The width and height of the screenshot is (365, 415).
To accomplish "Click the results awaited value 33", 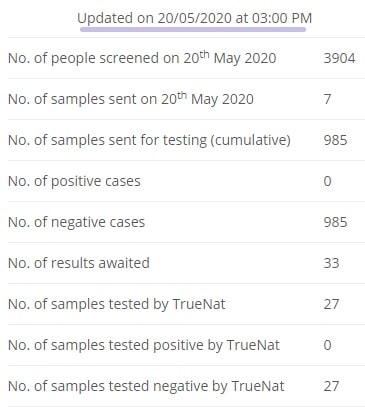I will 331,263.
